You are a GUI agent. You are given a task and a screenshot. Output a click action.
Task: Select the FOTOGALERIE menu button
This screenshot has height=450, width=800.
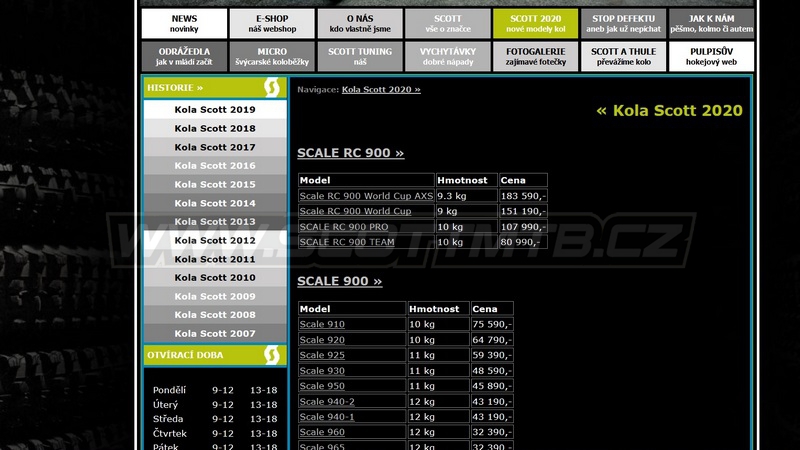tap(535, 56)
